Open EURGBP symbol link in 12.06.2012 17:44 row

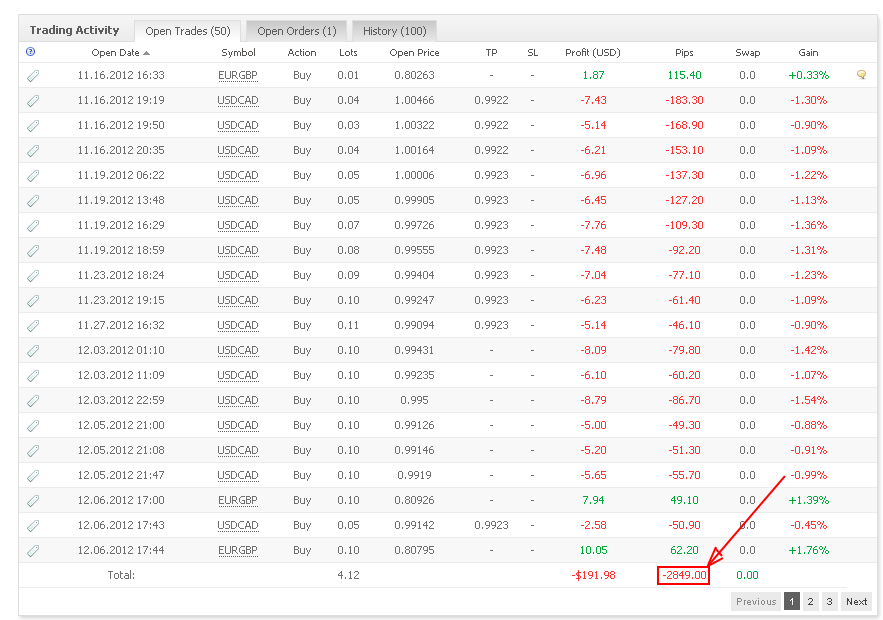238,550
